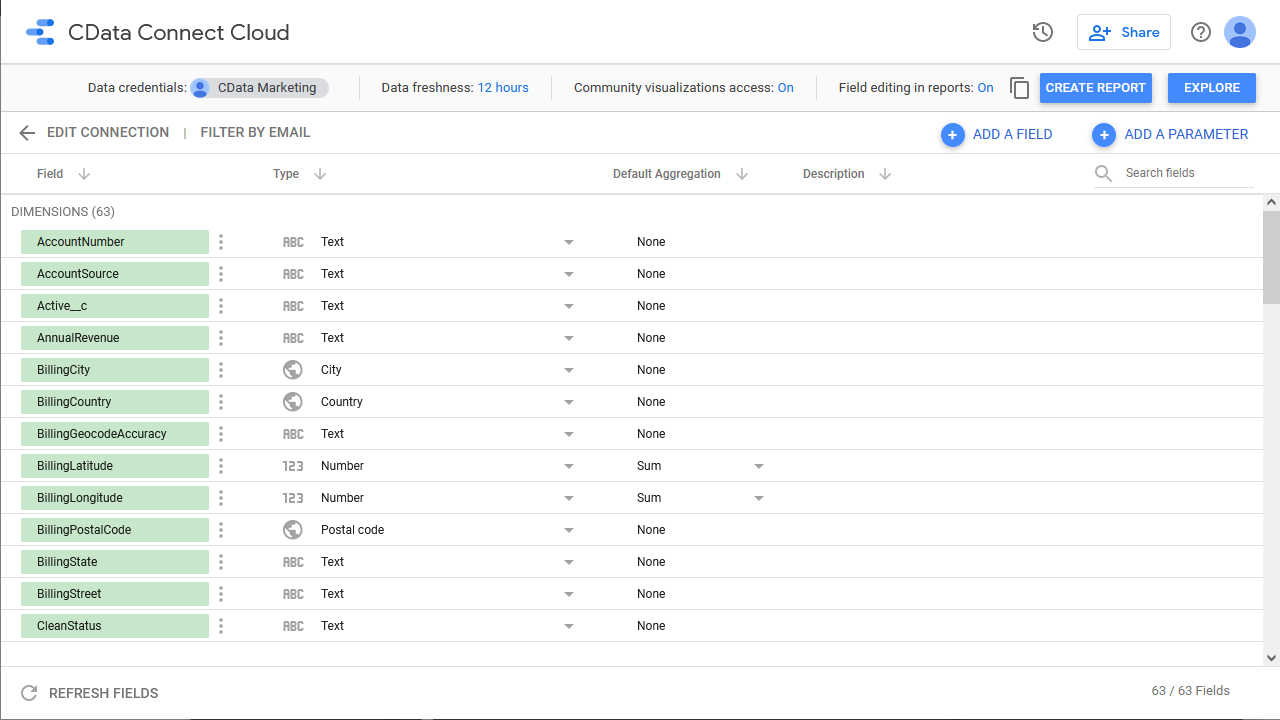Screen dimensions: 1280x720
Task: Open the three-dot menu for BillingCity
Action: [221, 370]
